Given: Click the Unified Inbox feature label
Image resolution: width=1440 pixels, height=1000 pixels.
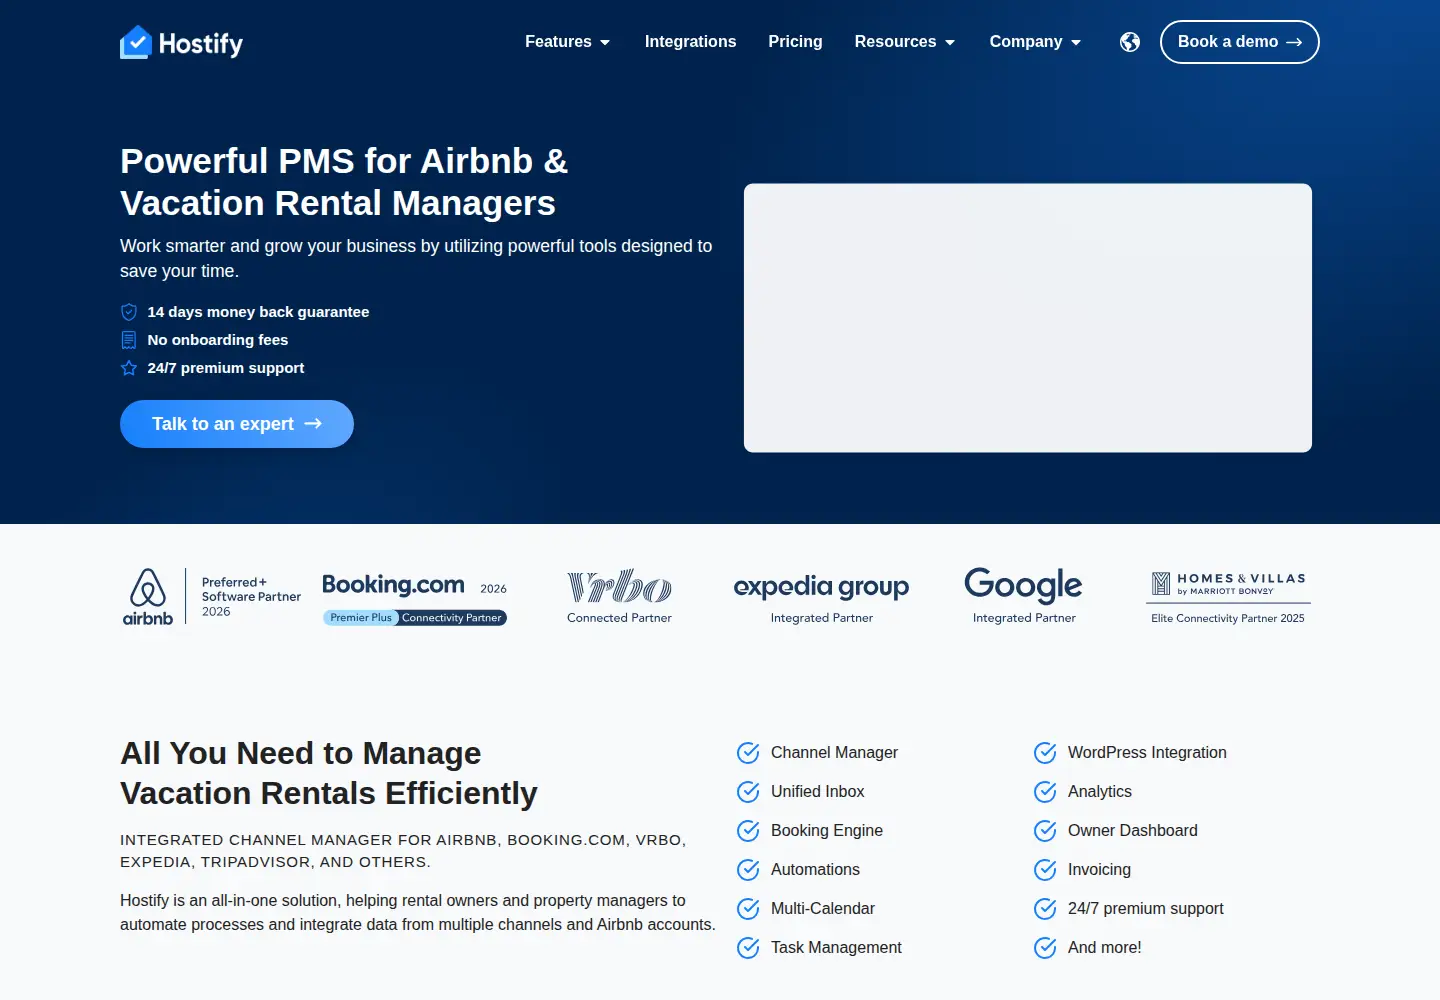Looking at the screenshot, I should 817,792.
